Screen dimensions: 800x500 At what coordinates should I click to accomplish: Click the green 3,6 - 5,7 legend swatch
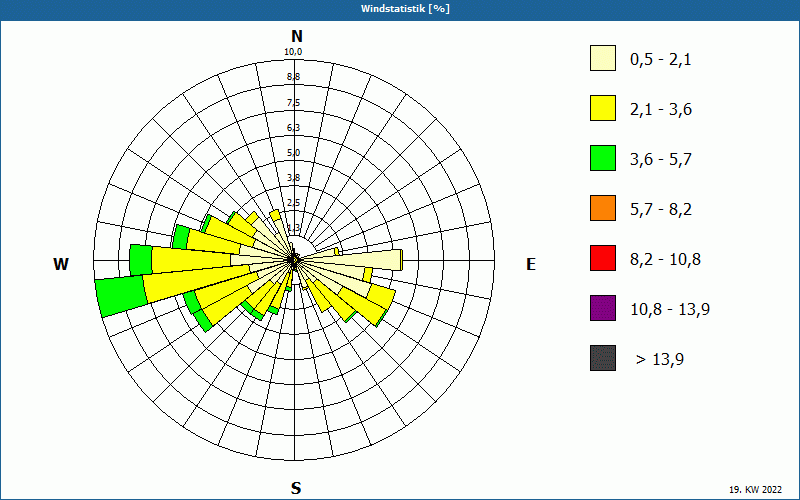coord(603,158)
